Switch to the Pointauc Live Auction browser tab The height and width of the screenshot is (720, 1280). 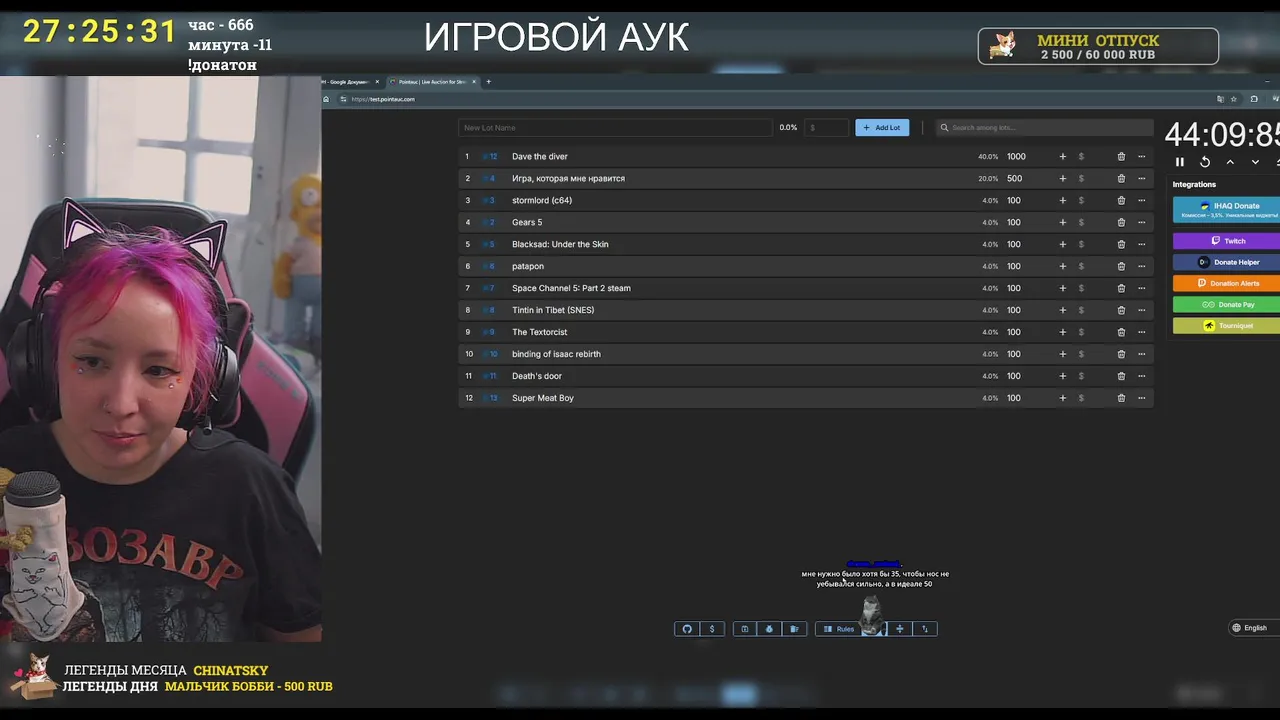click(432, 82)
